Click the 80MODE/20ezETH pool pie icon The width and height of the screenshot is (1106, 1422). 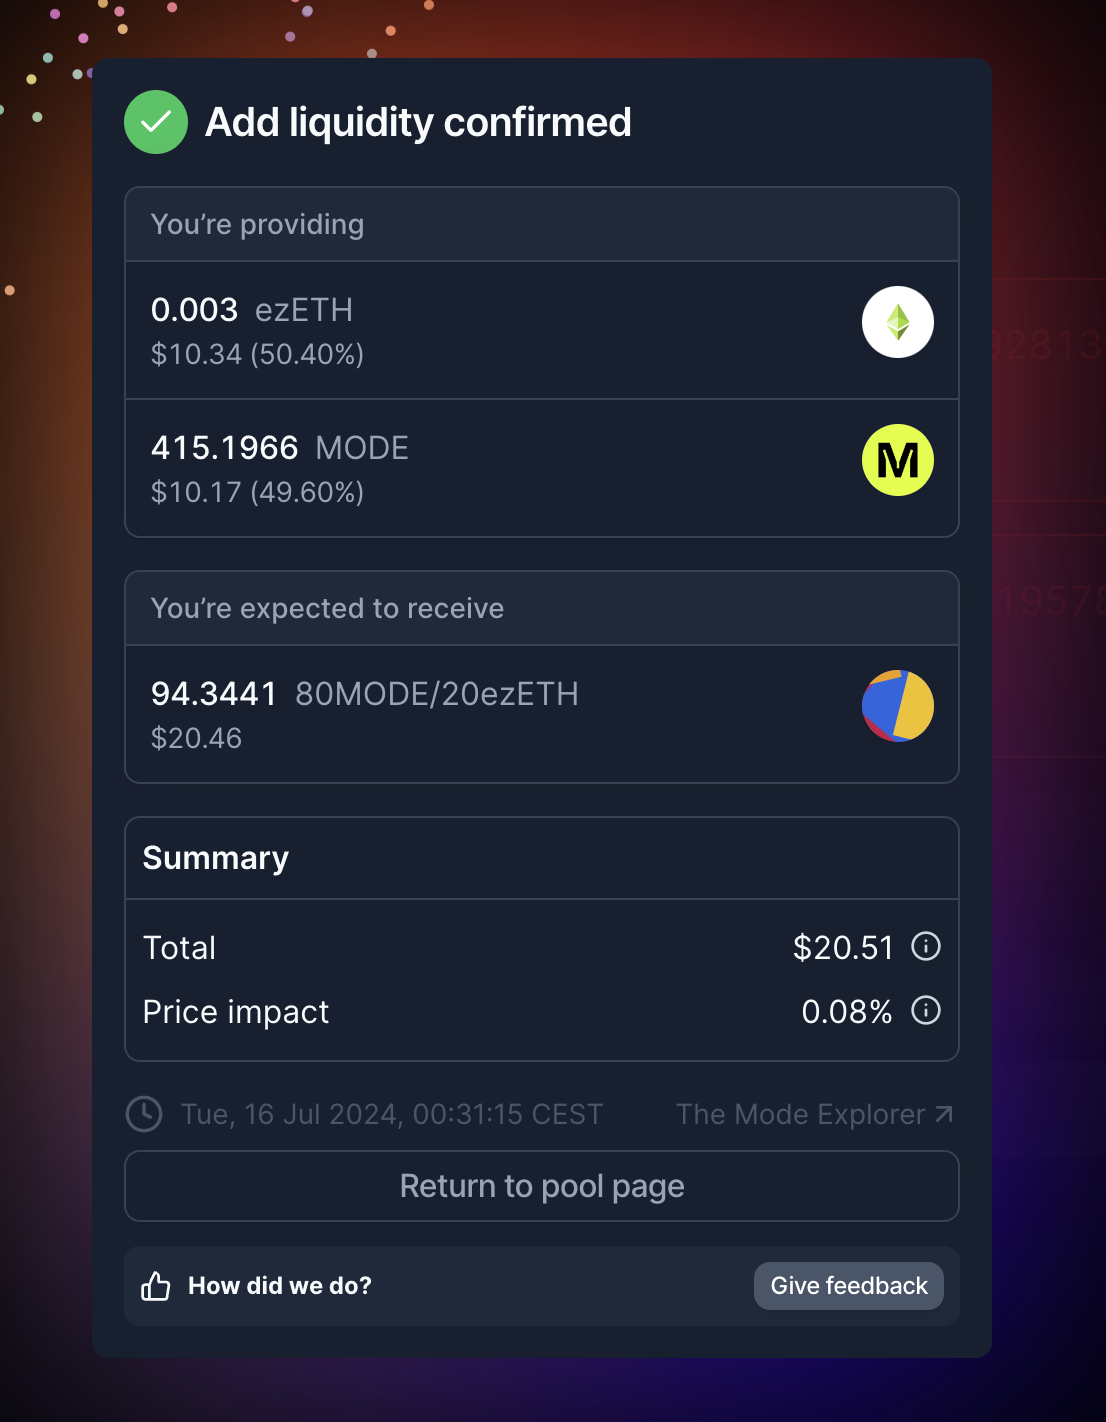[898, 706]
